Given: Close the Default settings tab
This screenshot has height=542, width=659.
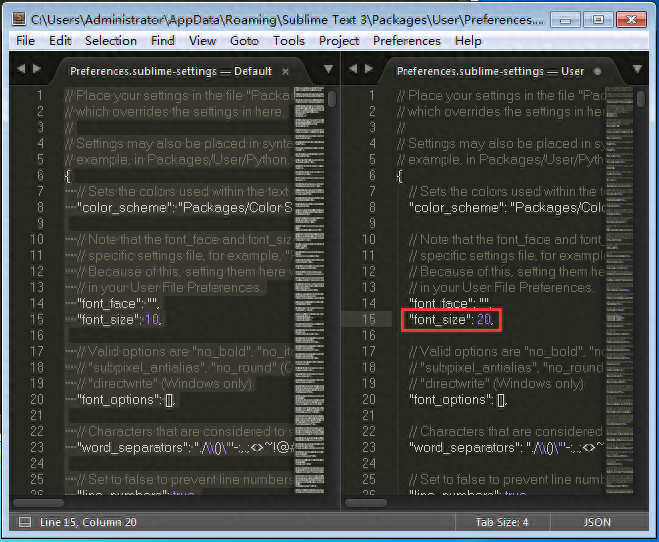Looking at the screenshot, I should pyautogui.click(x=286, y=72).
